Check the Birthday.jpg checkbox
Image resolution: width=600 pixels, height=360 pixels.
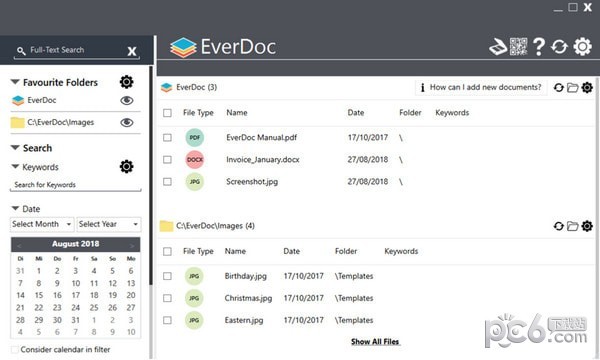click(167, 276)
